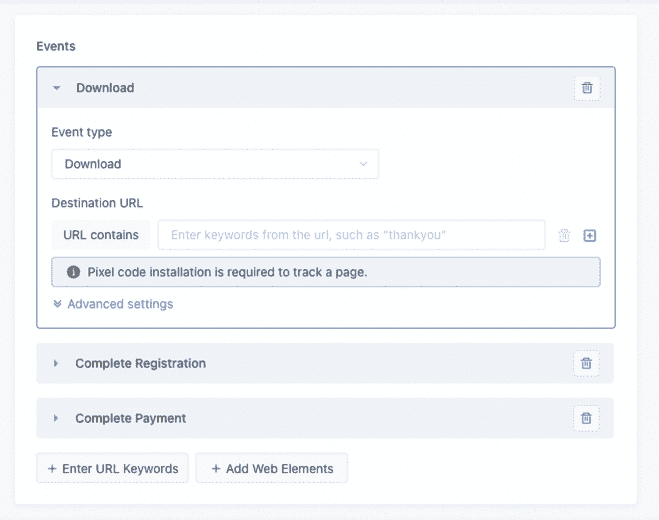Open the Event type dropdown showing Download

[215, 164]
